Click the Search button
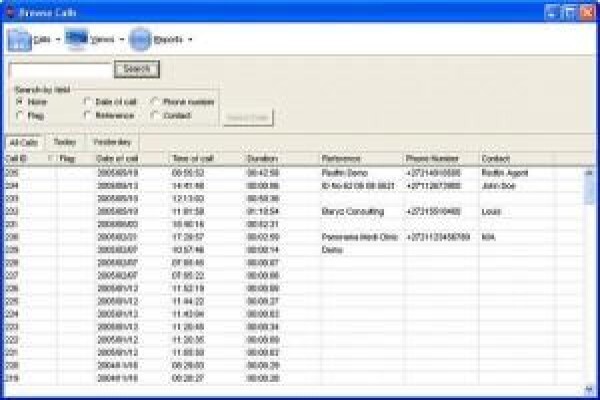 (x=137, y=69)
